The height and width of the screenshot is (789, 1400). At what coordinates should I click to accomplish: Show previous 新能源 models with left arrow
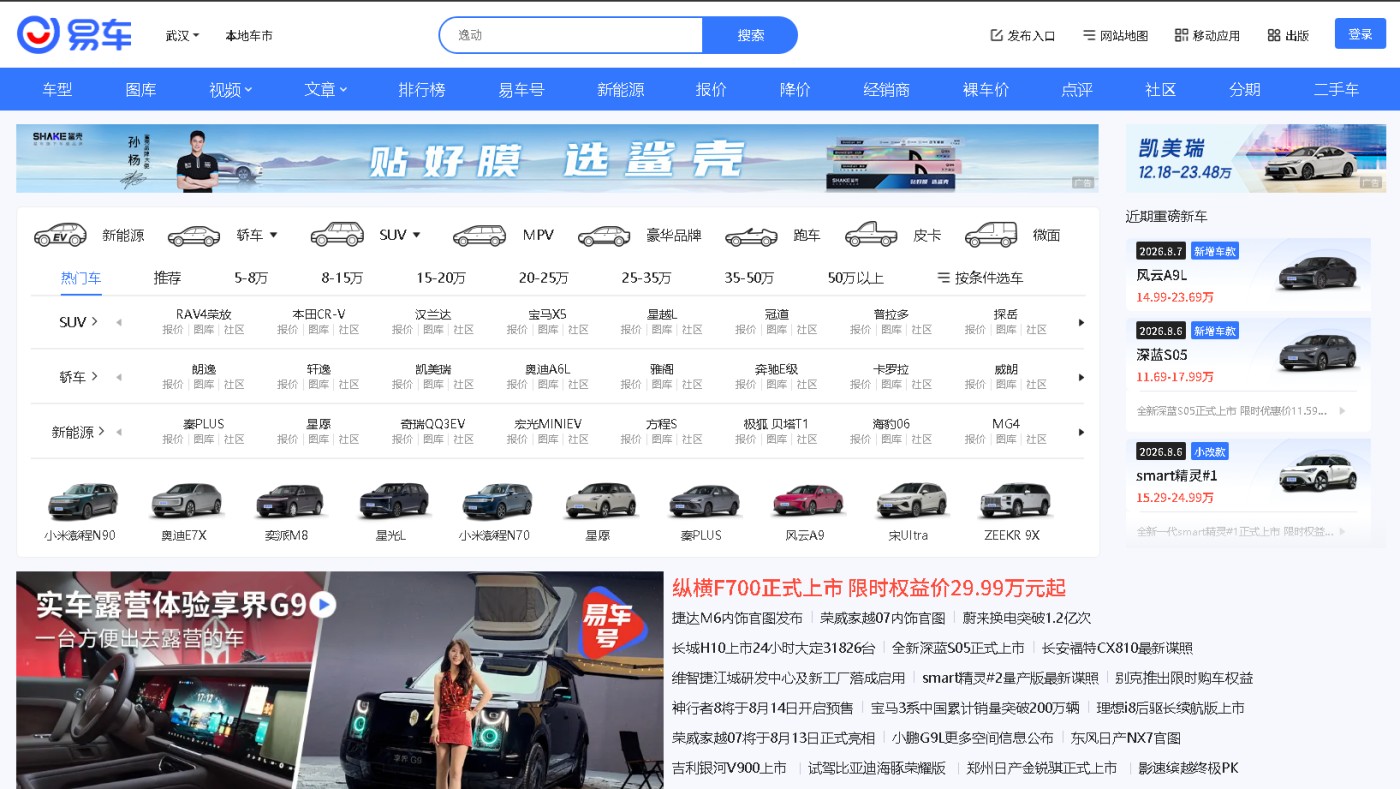point(119,433)
